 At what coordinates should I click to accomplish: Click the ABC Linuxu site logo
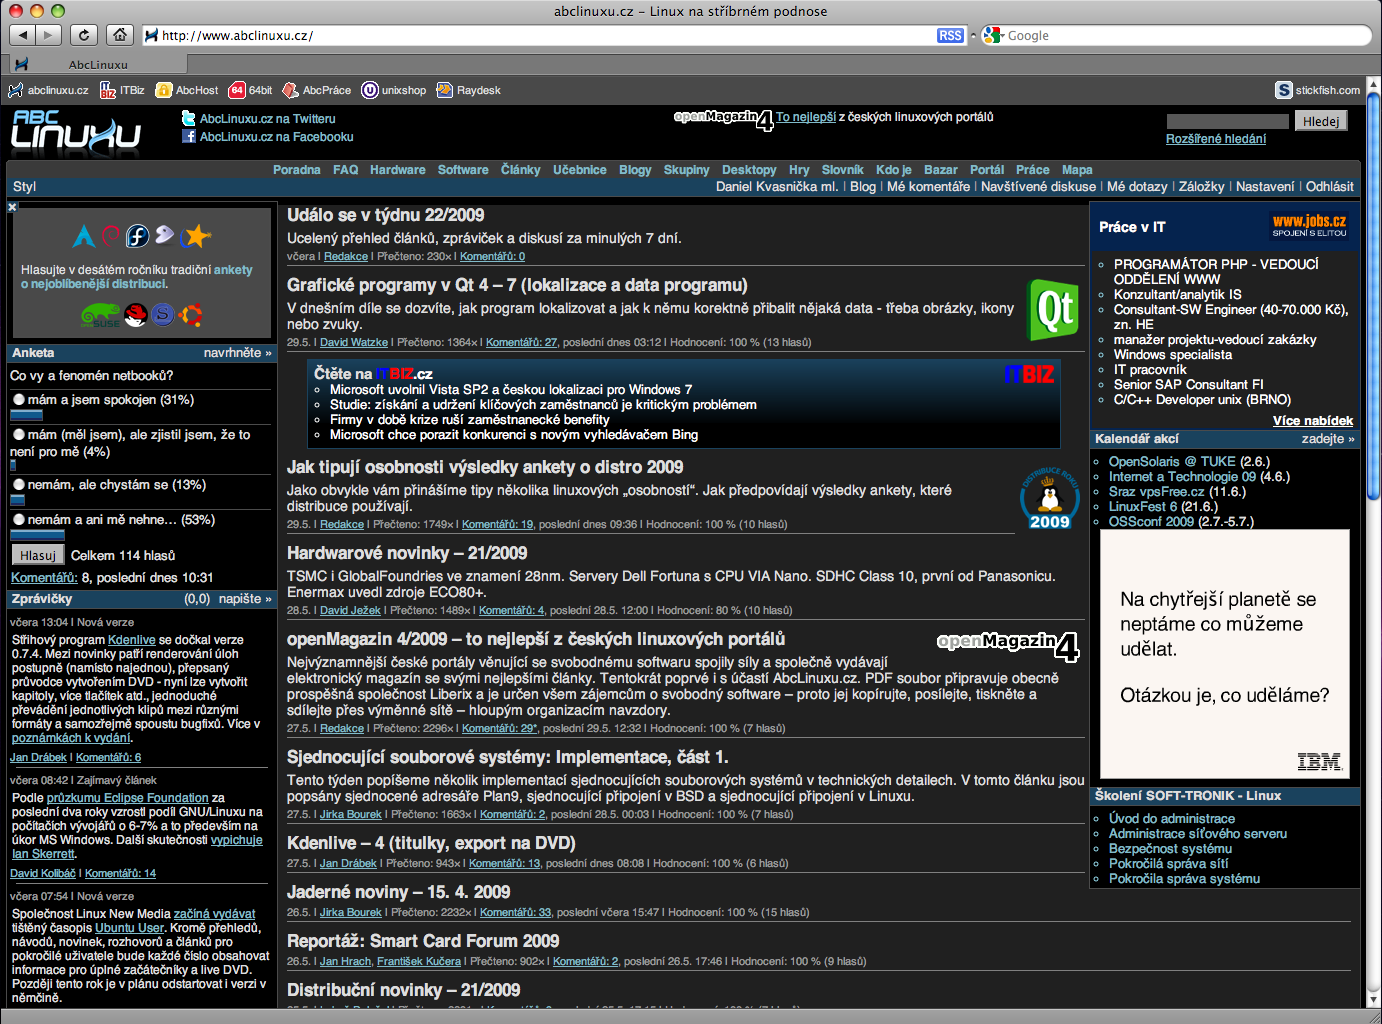77,131
